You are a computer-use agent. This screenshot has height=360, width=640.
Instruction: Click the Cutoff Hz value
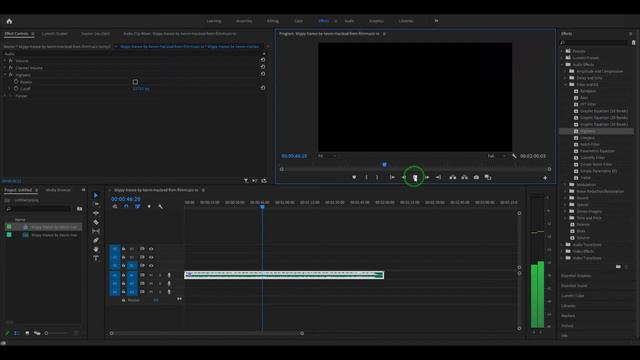click(x=141, y=89)
